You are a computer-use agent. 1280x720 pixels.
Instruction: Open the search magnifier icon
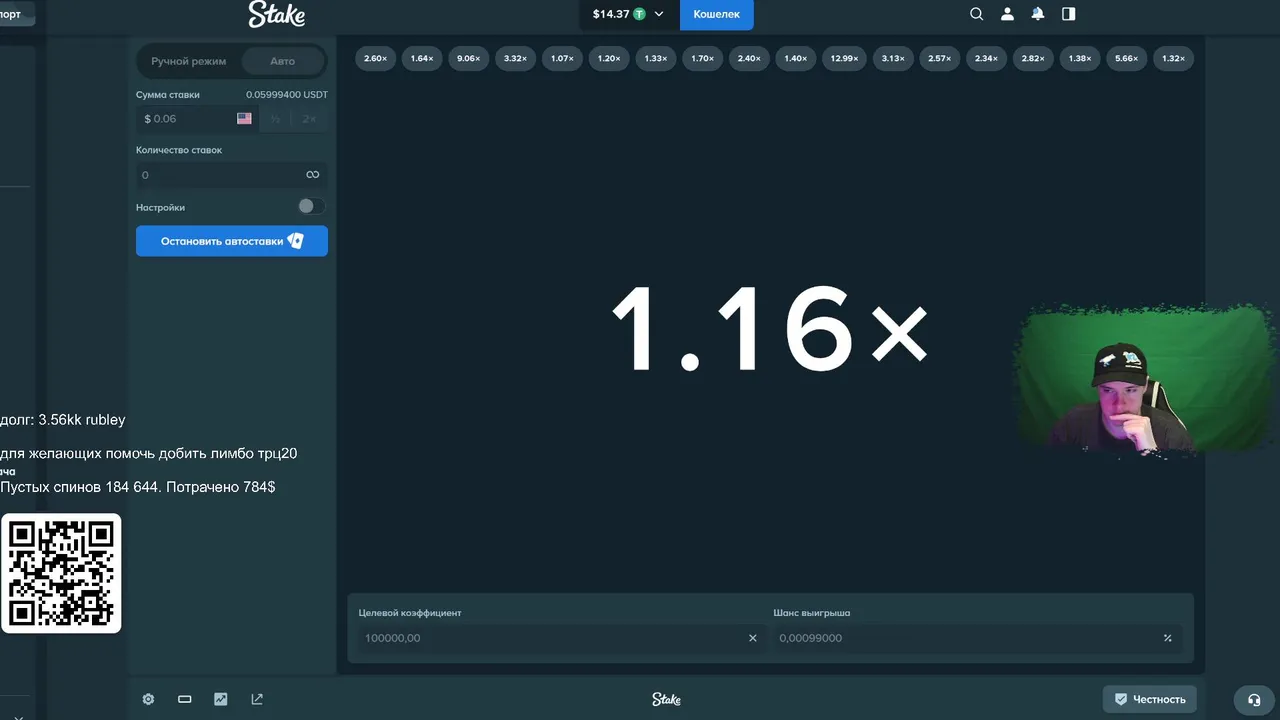pyautogui.click(x=977, y=14)
